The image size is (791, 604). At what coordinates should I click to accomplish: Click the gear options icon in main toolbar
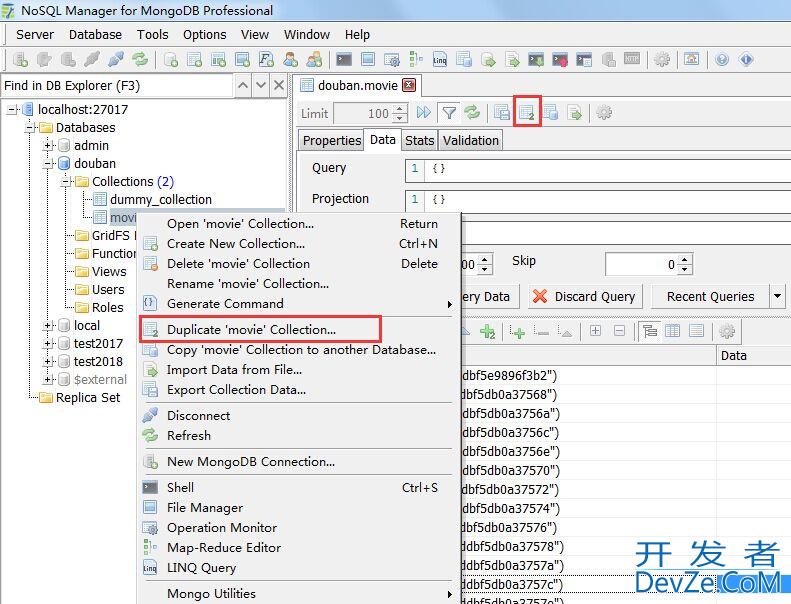662,60
